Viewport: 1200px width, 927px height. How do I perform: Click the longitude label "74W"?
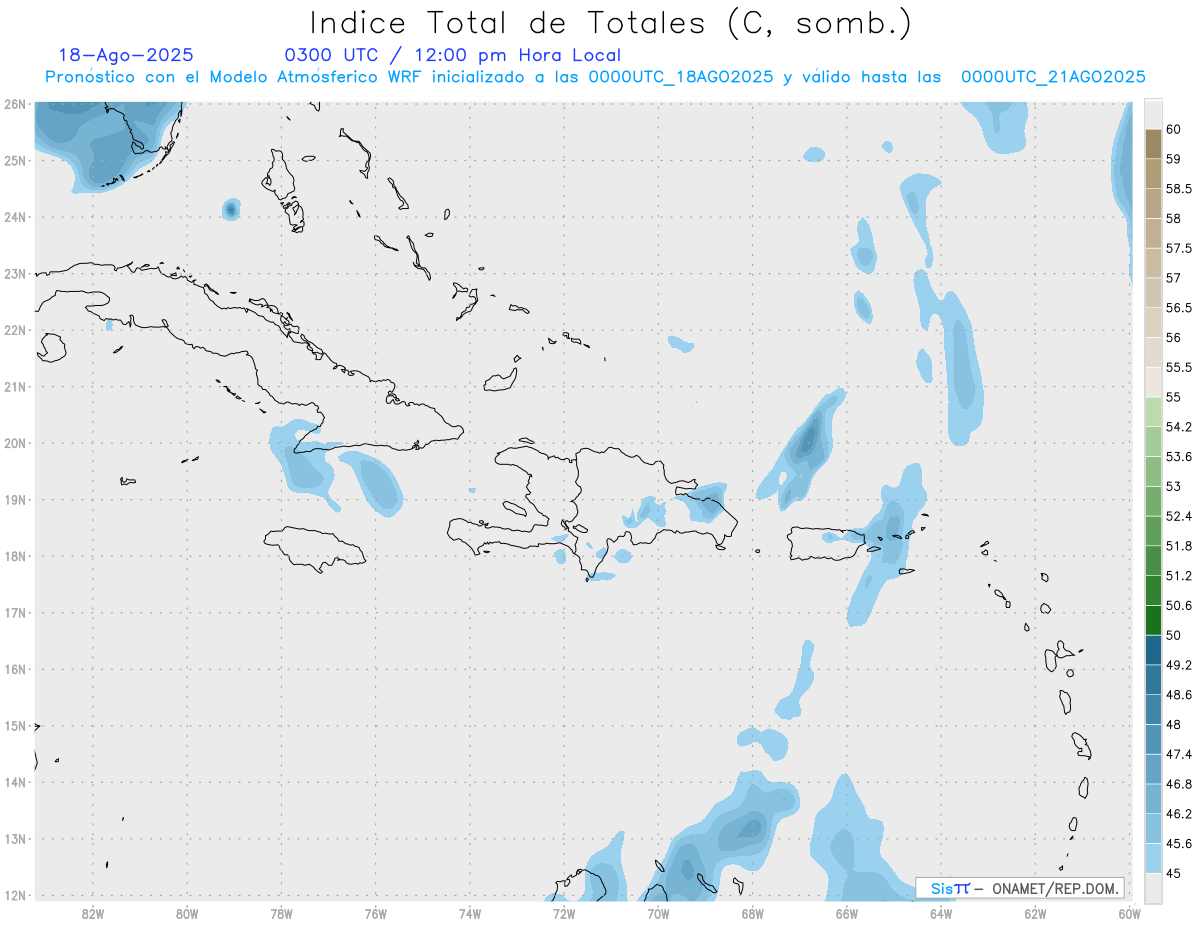point(470,913)
